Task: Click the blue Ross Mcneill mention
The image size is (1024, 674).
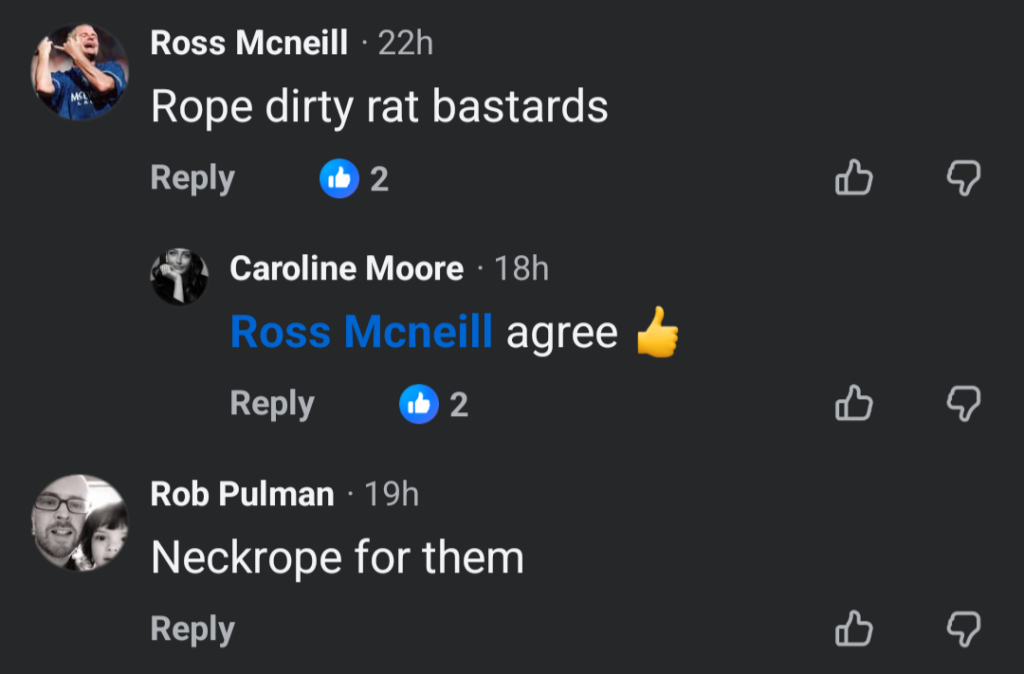Action: click(361, 332)
